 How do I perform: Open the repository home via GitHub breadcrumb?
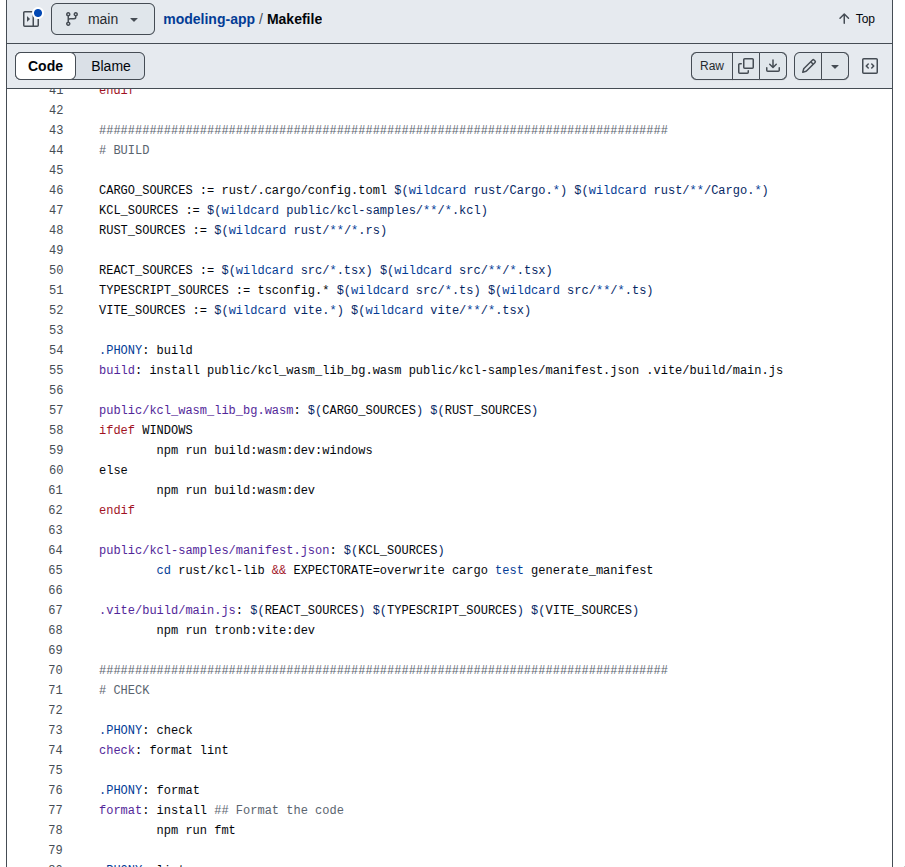pos(211,18)
